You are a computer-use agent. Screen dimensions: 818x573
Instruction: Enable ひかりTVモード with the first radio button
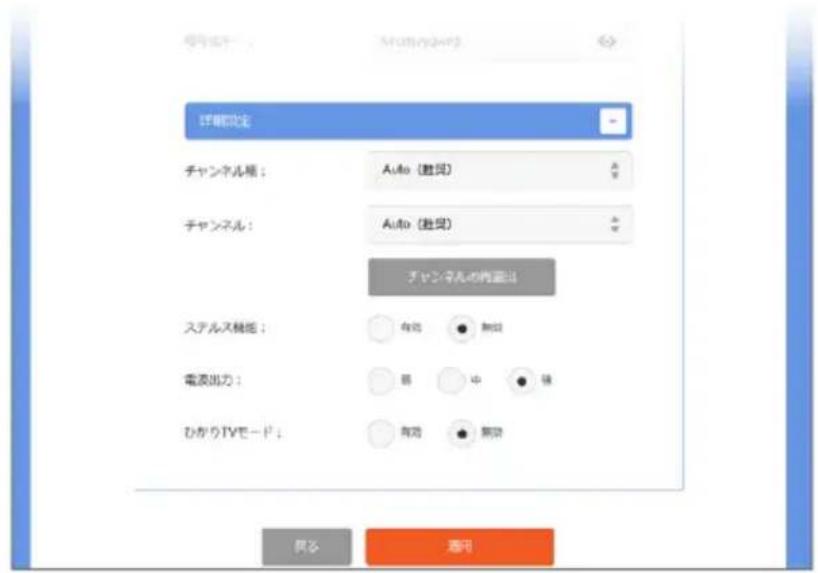coord(380,433)
